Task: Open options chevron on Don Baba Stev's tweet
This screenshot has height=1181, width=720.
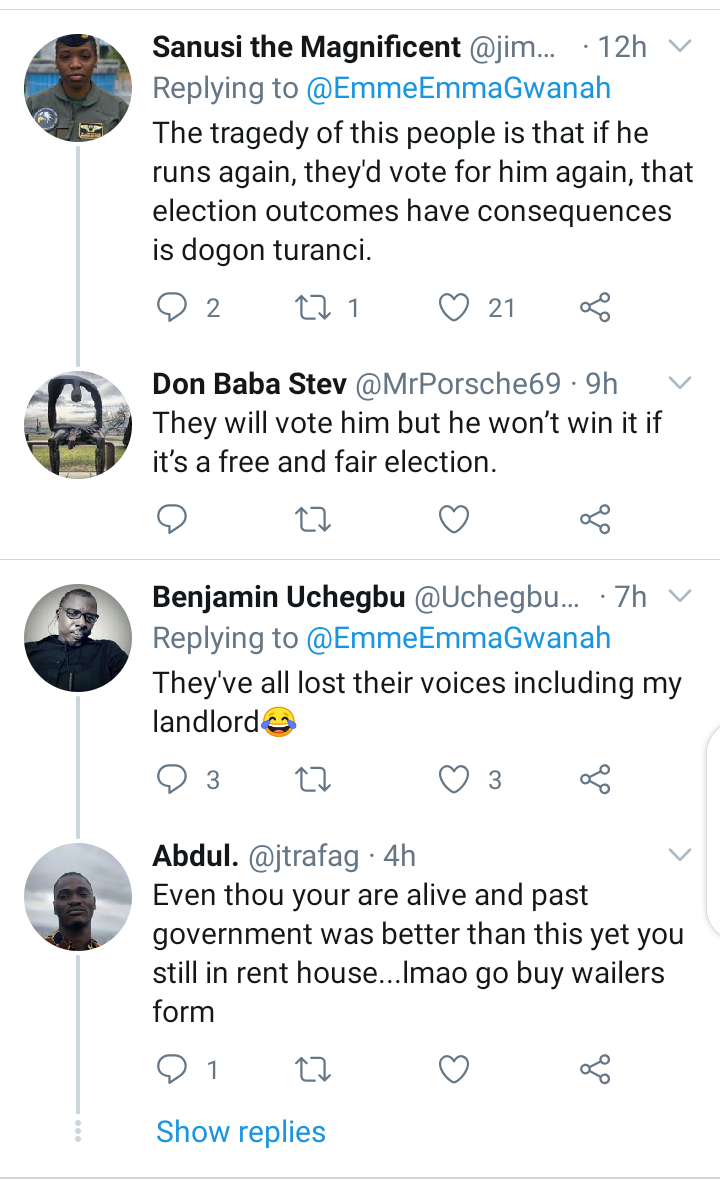Action: pos(680,383)
